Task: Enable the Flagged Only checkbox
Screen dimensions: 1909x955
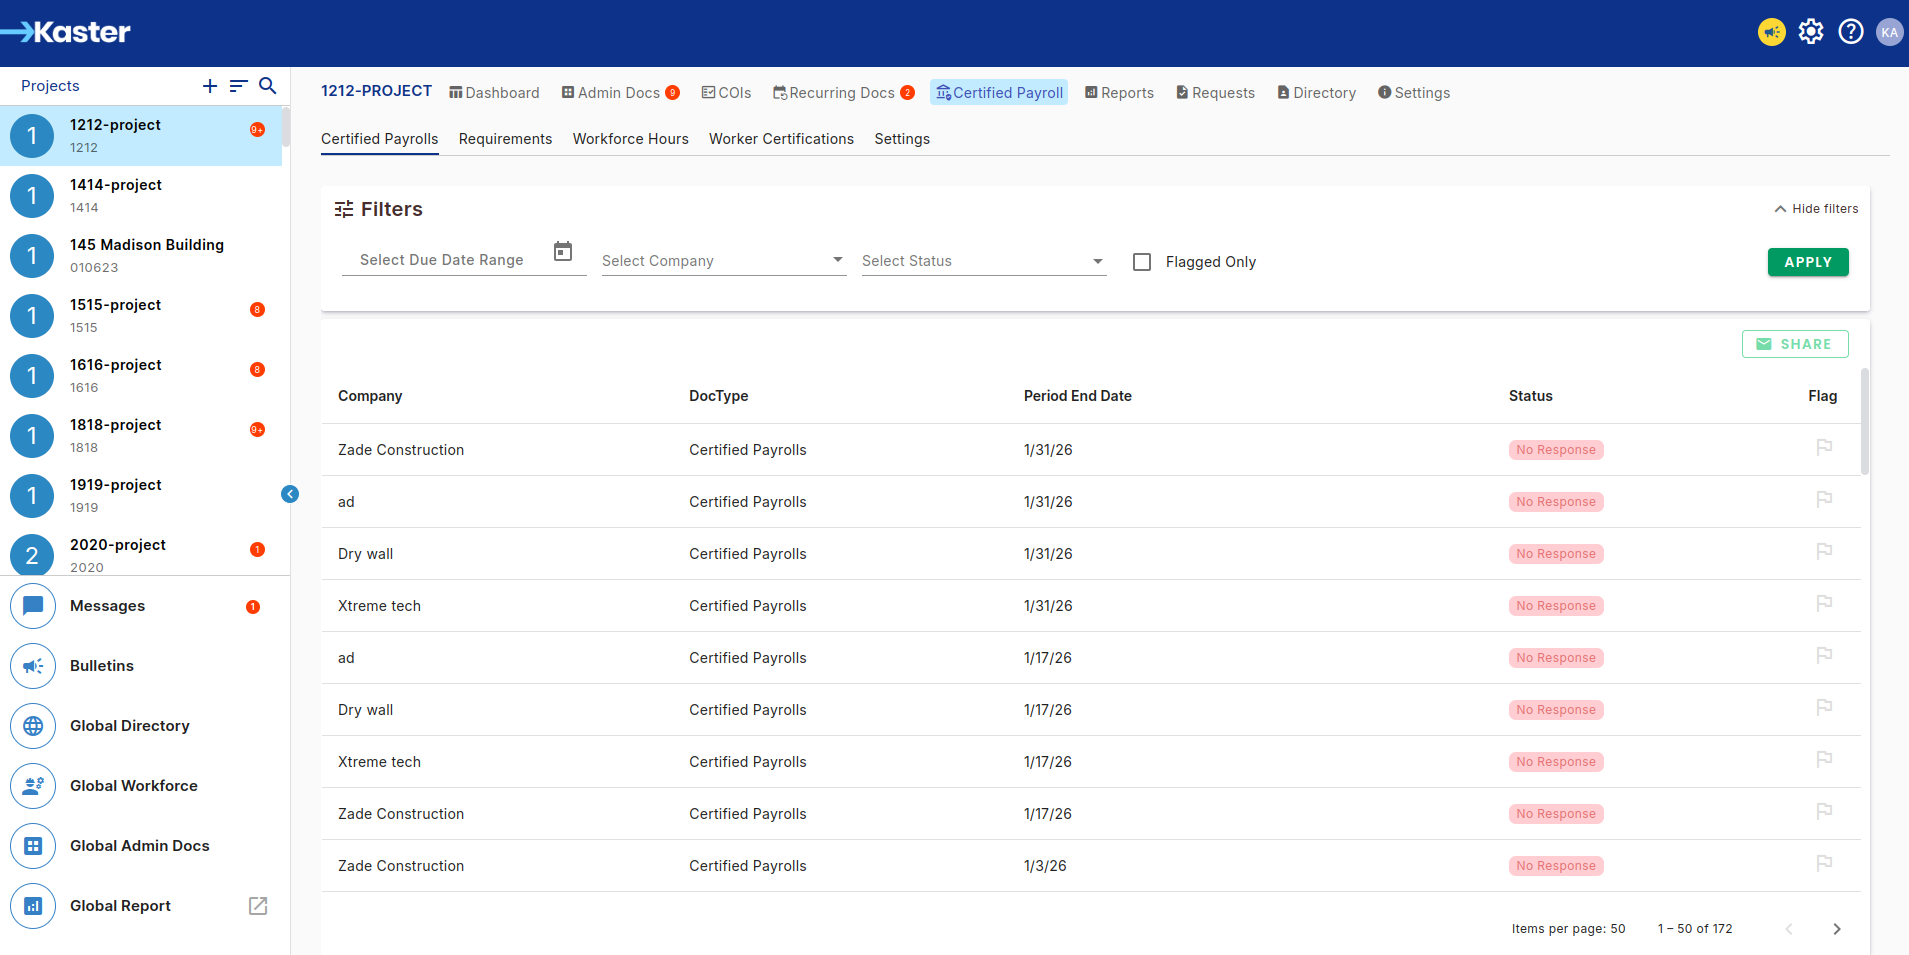Action: (x=1142, y=262)
